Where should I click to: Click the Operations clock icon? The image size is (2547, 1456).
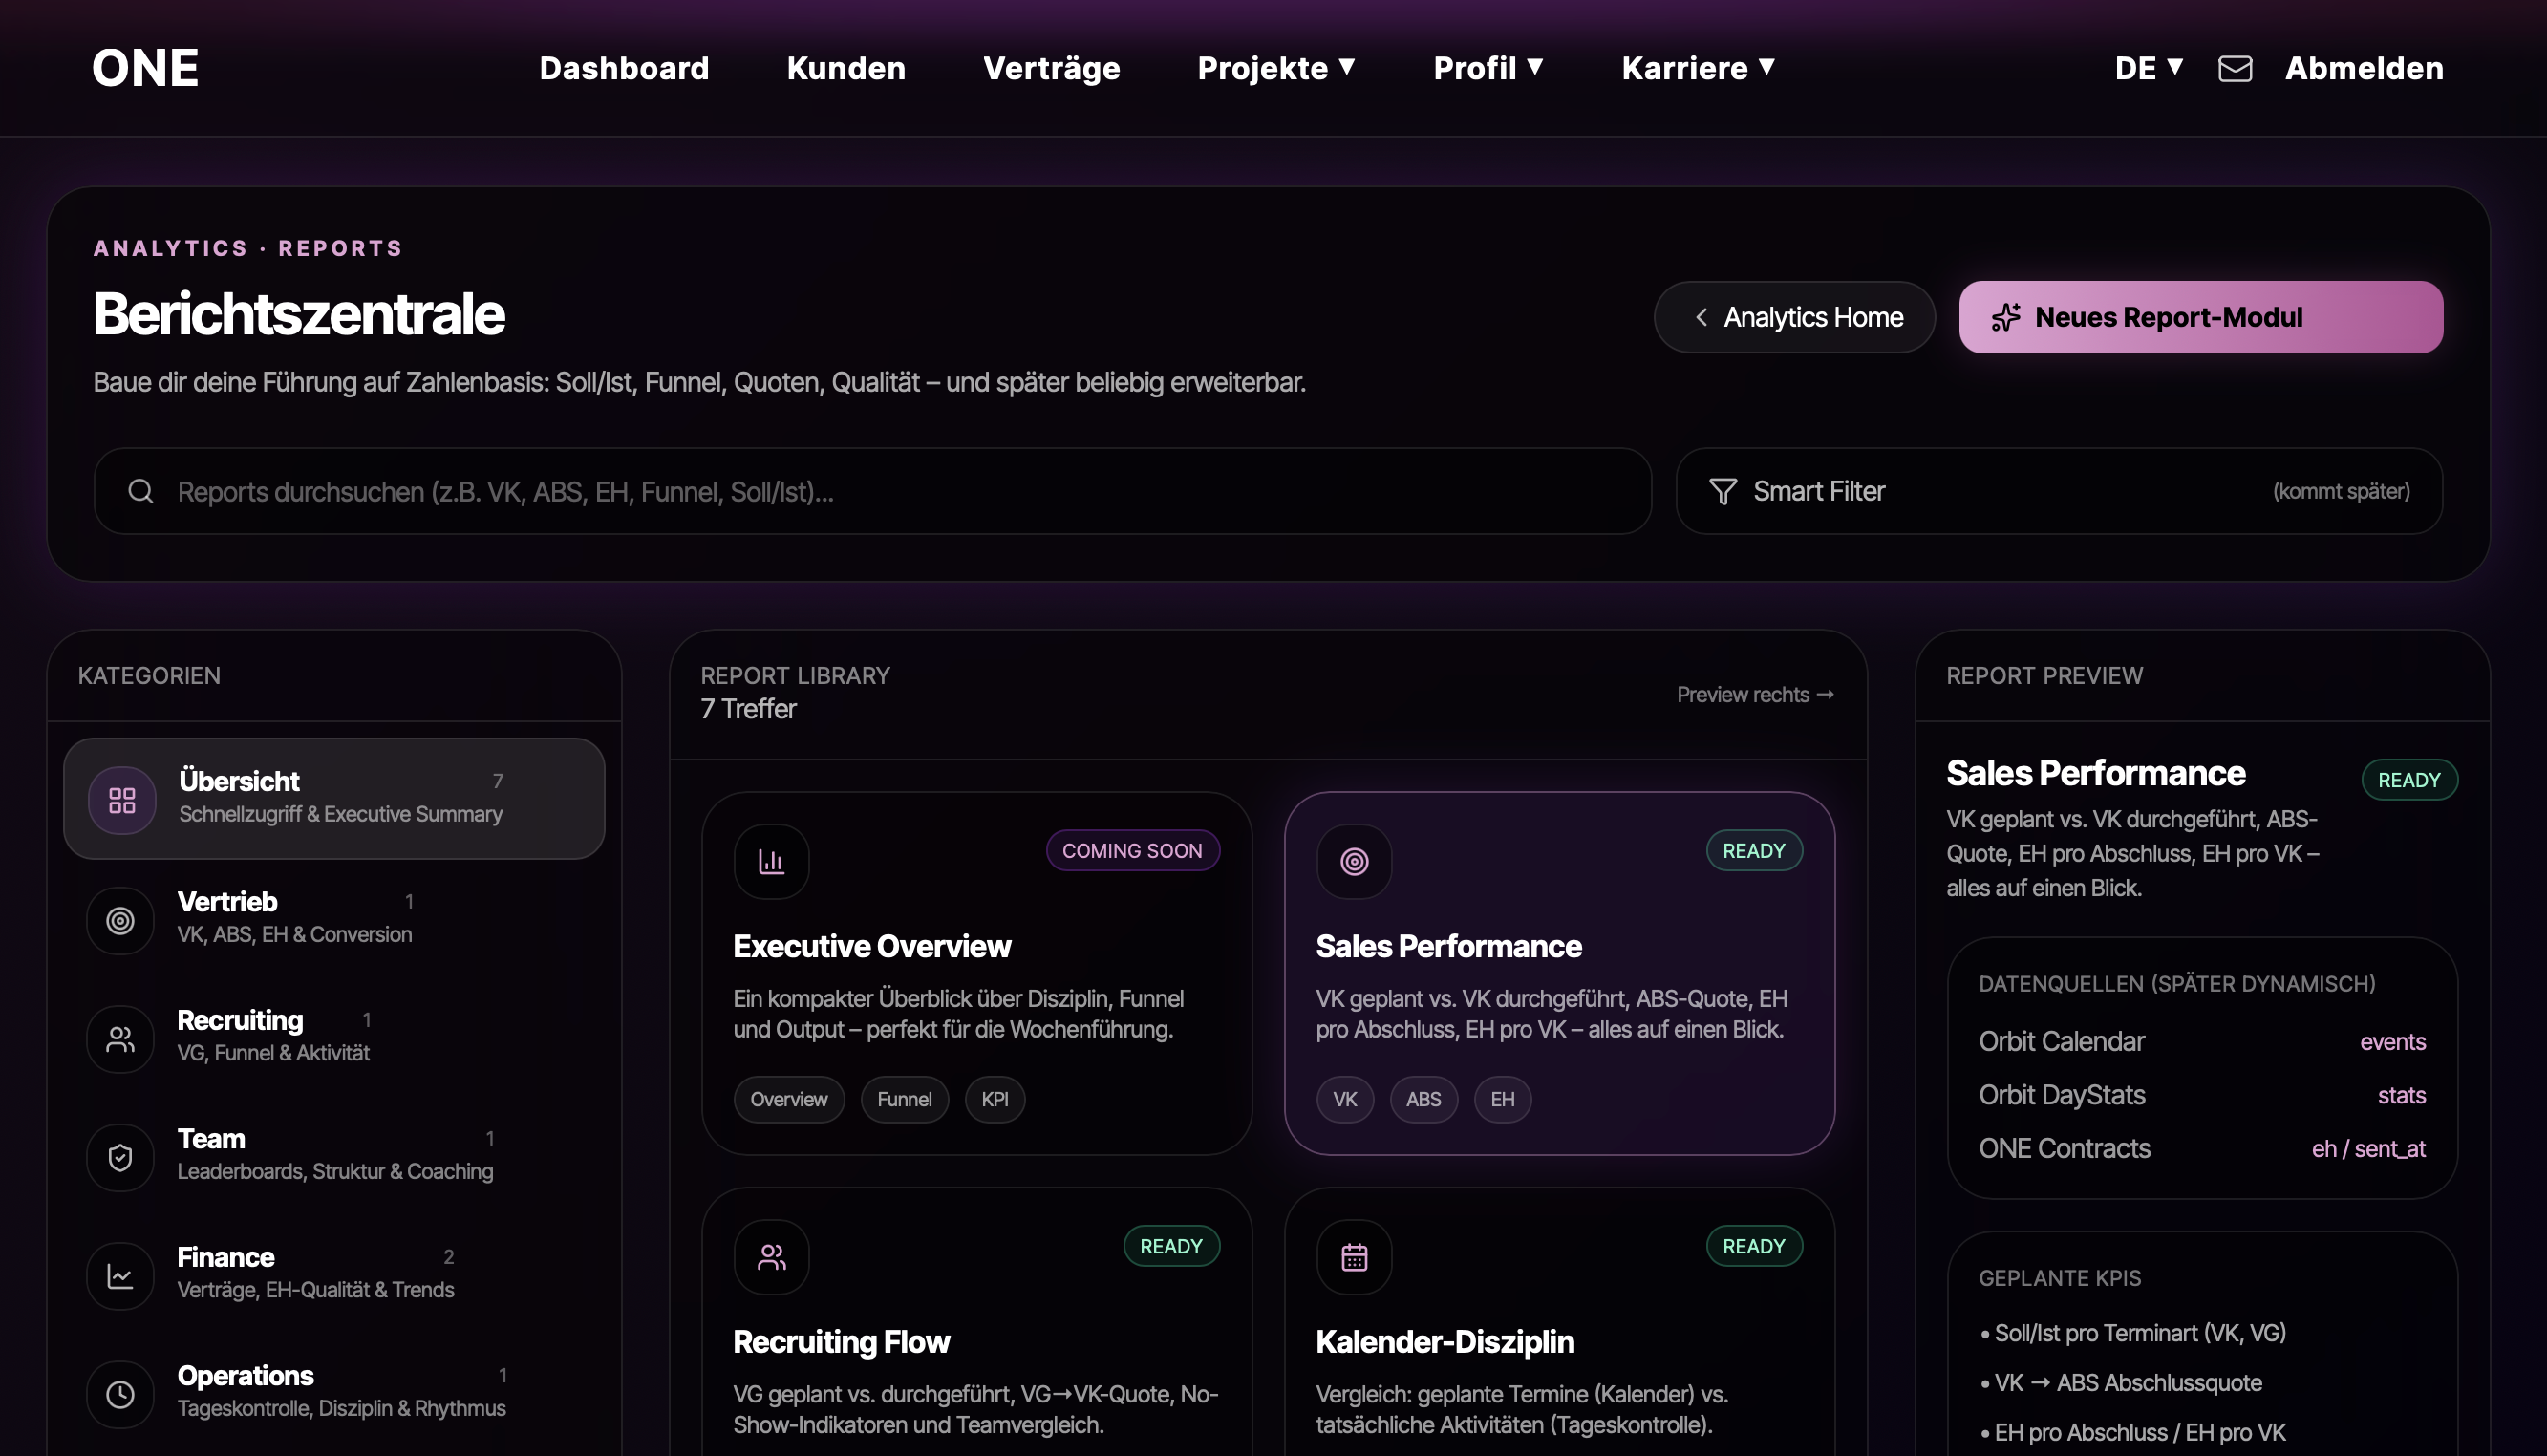tap(120, 1394)
